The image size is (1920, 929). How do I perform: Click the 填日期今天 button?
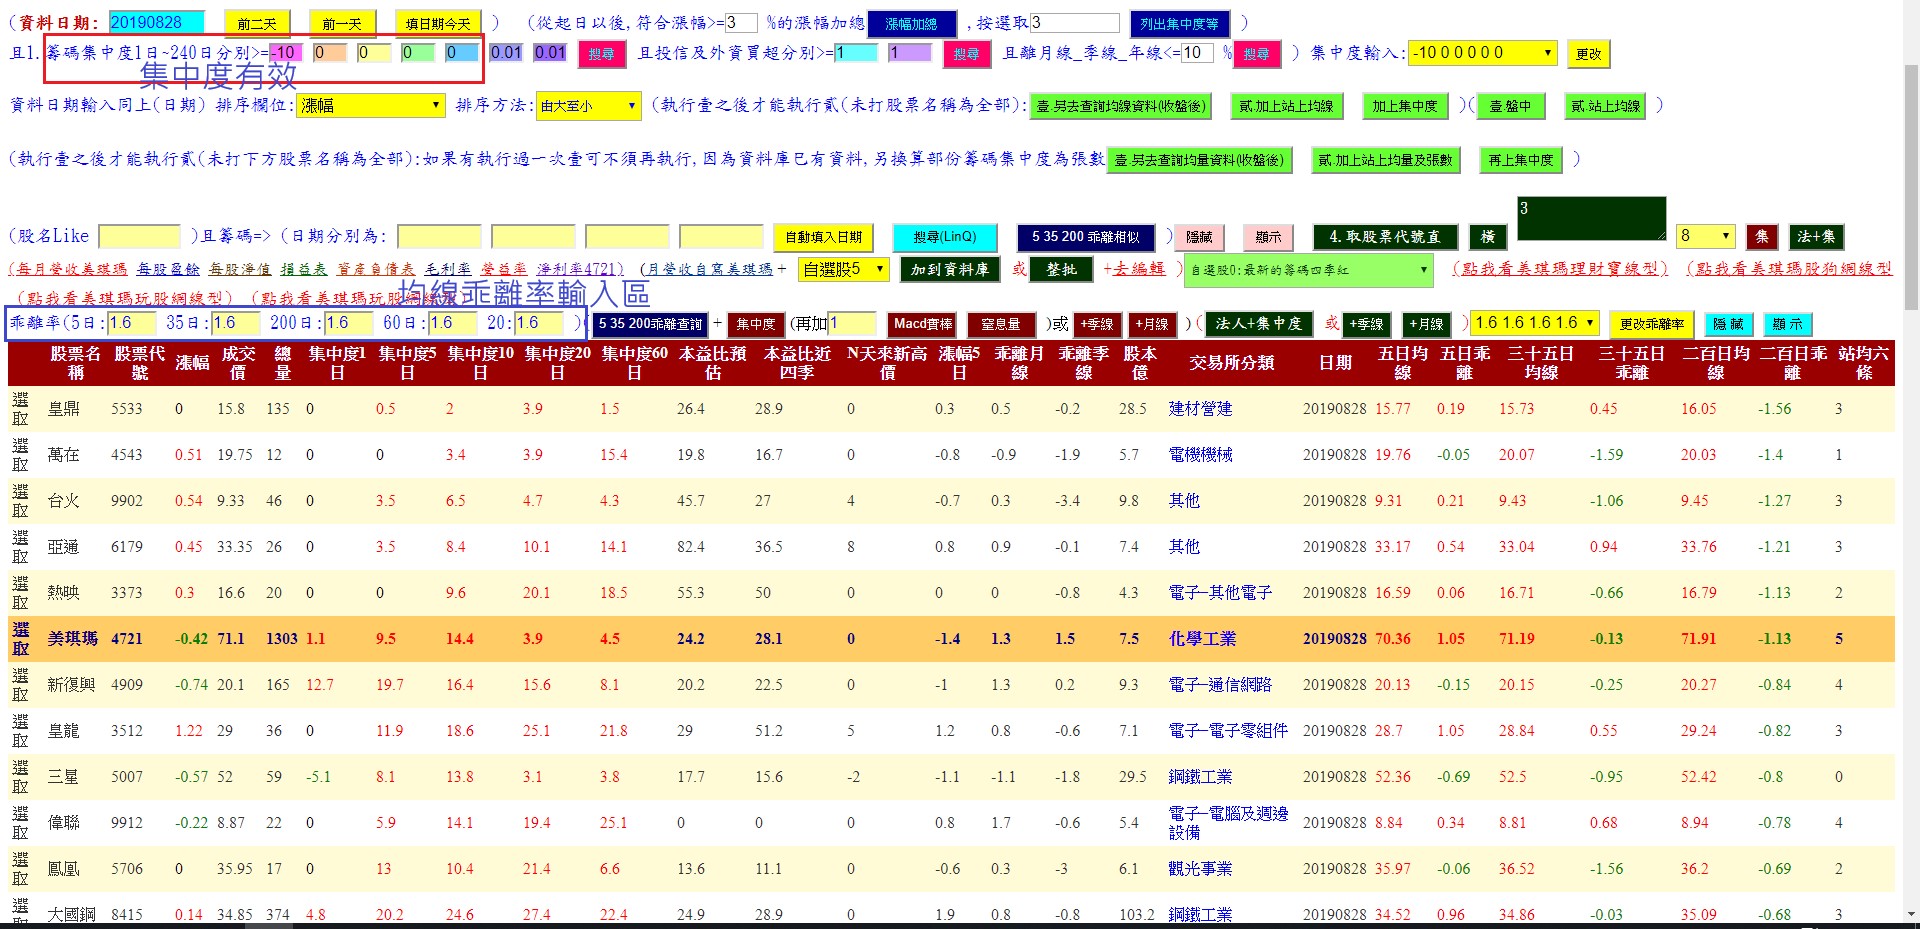coord(438,23)
